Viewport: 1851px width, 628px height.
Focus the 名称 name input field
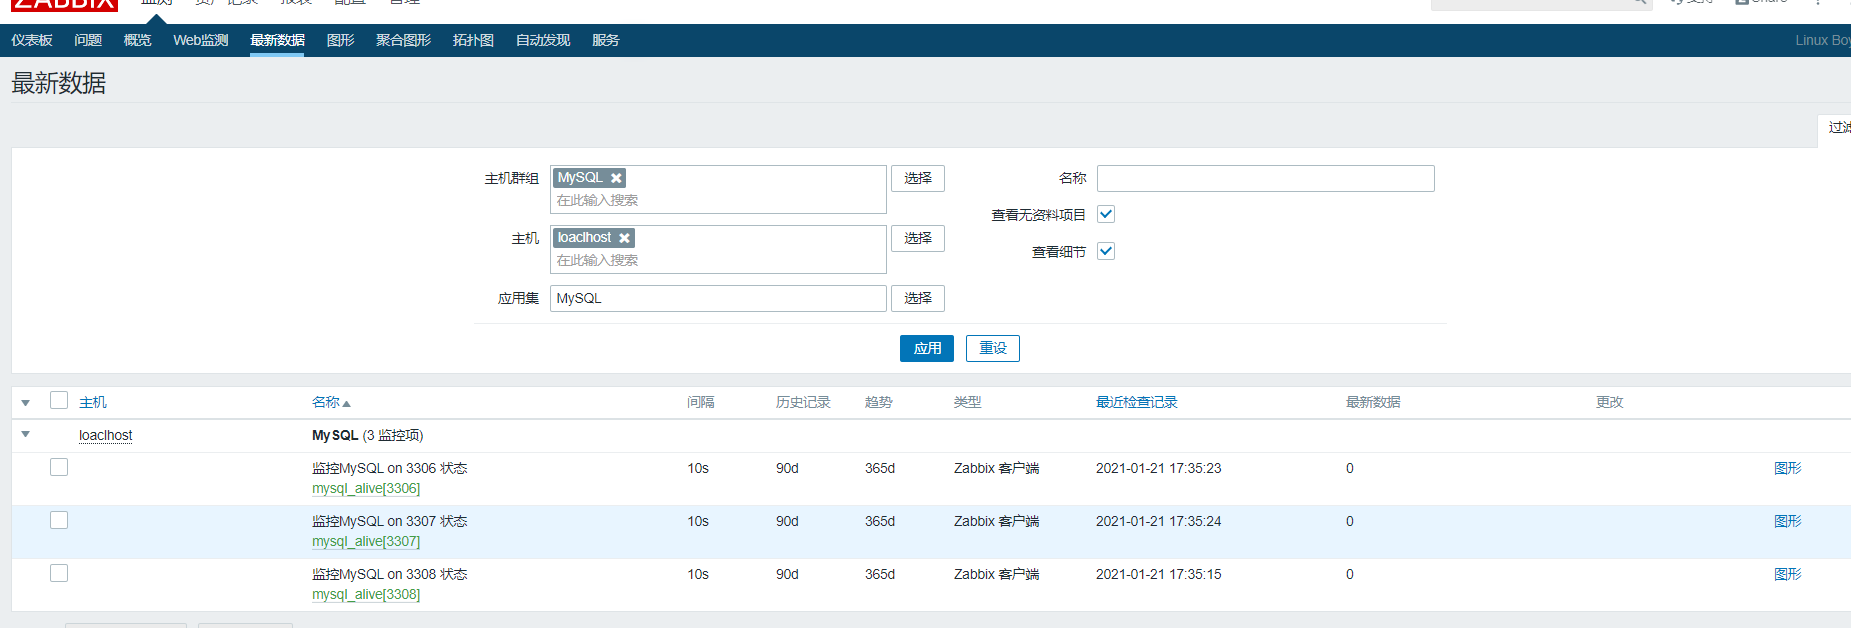tap(1266, 178)
